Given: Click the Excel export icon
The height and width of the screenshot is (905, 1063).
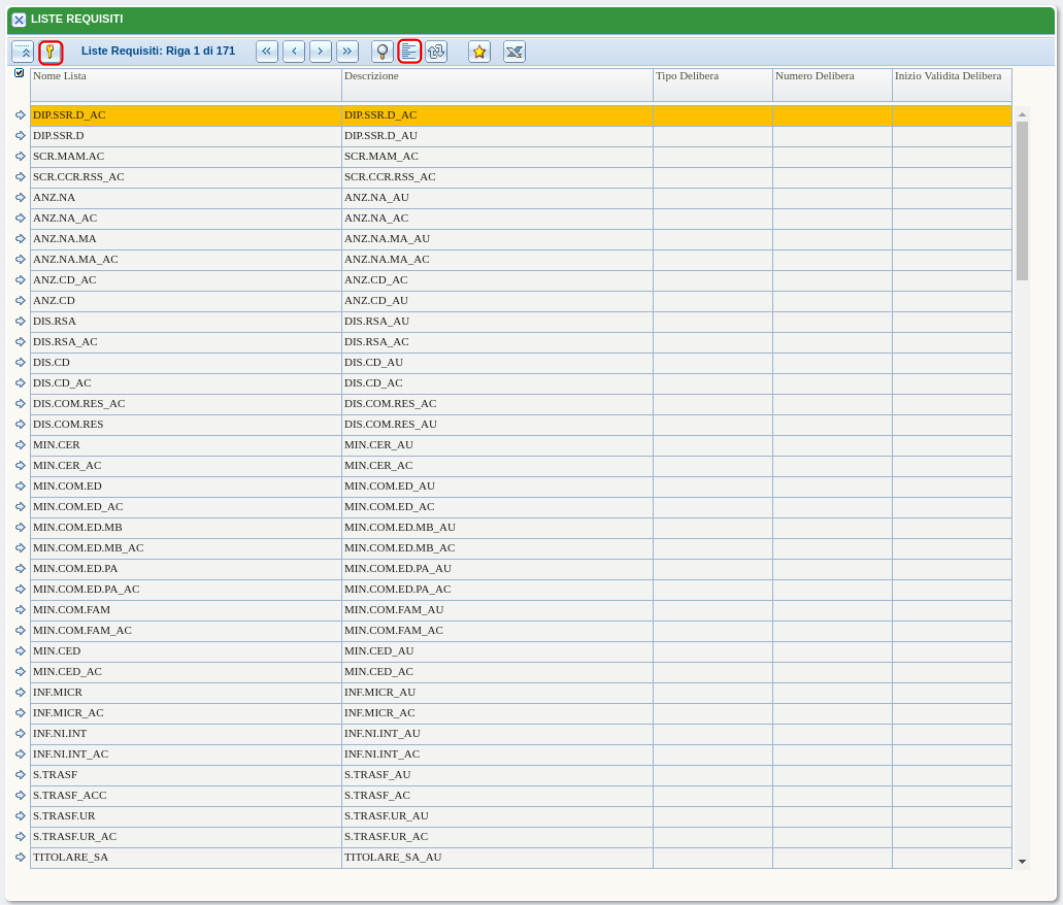Looking at the screenshot, I should [x=514, y=52].
